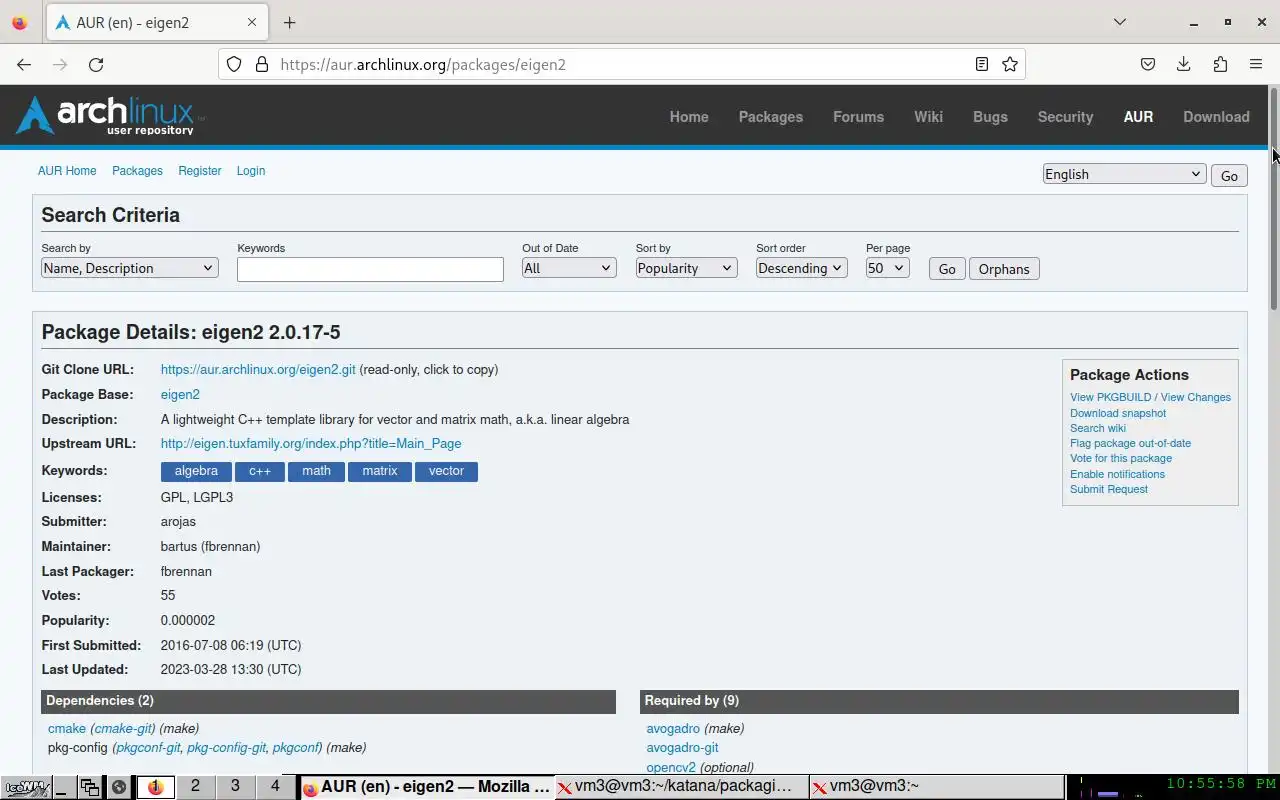Click the c++ keyword tag
The image size is (1280, 800).
pos(260,471)
